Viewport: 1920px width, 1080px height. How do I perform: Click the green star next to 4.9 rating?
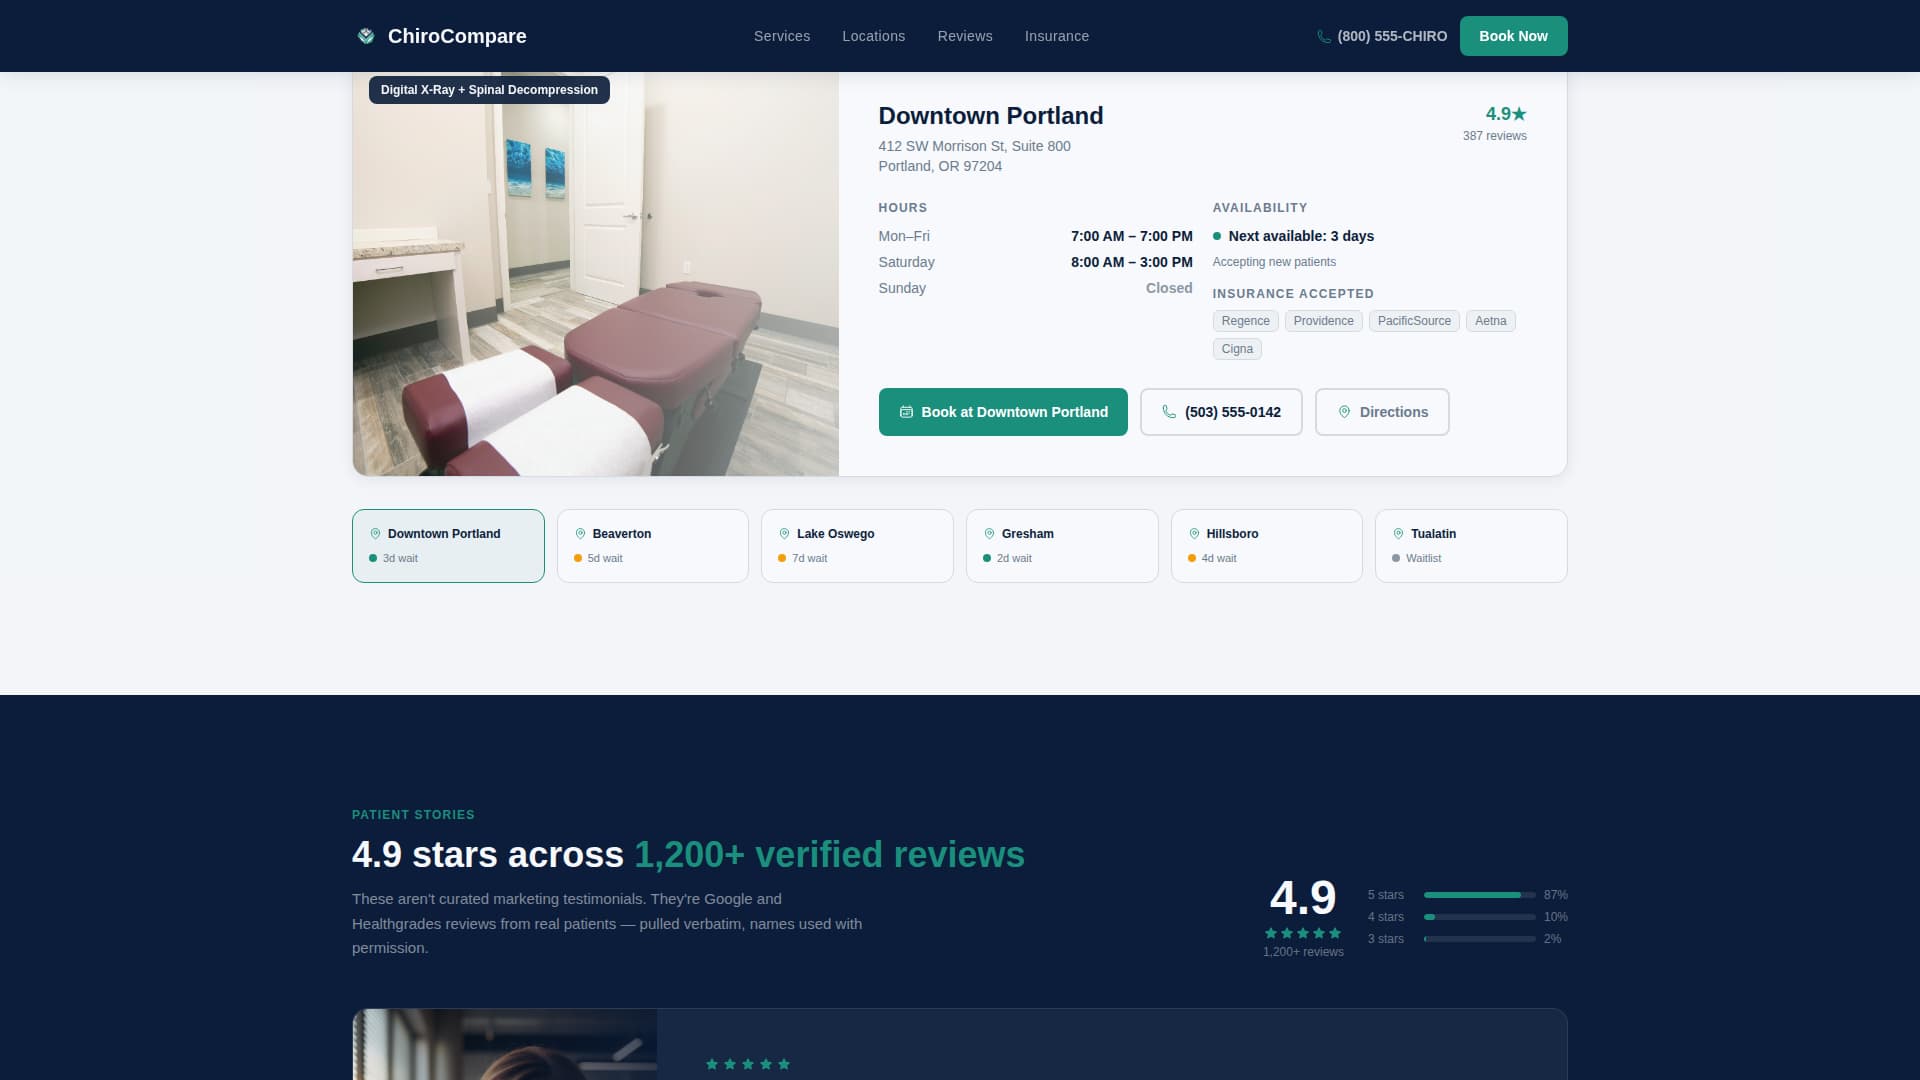pos(1519,114)
